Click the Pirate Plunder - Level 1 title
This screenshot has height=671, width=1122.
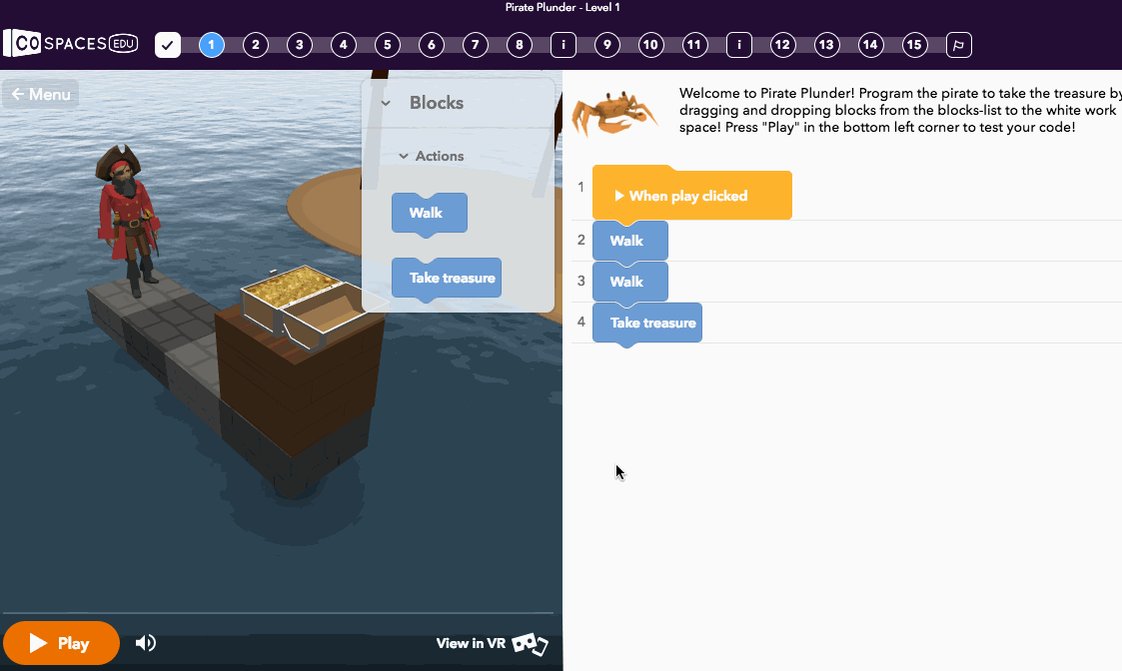[562, 7]
